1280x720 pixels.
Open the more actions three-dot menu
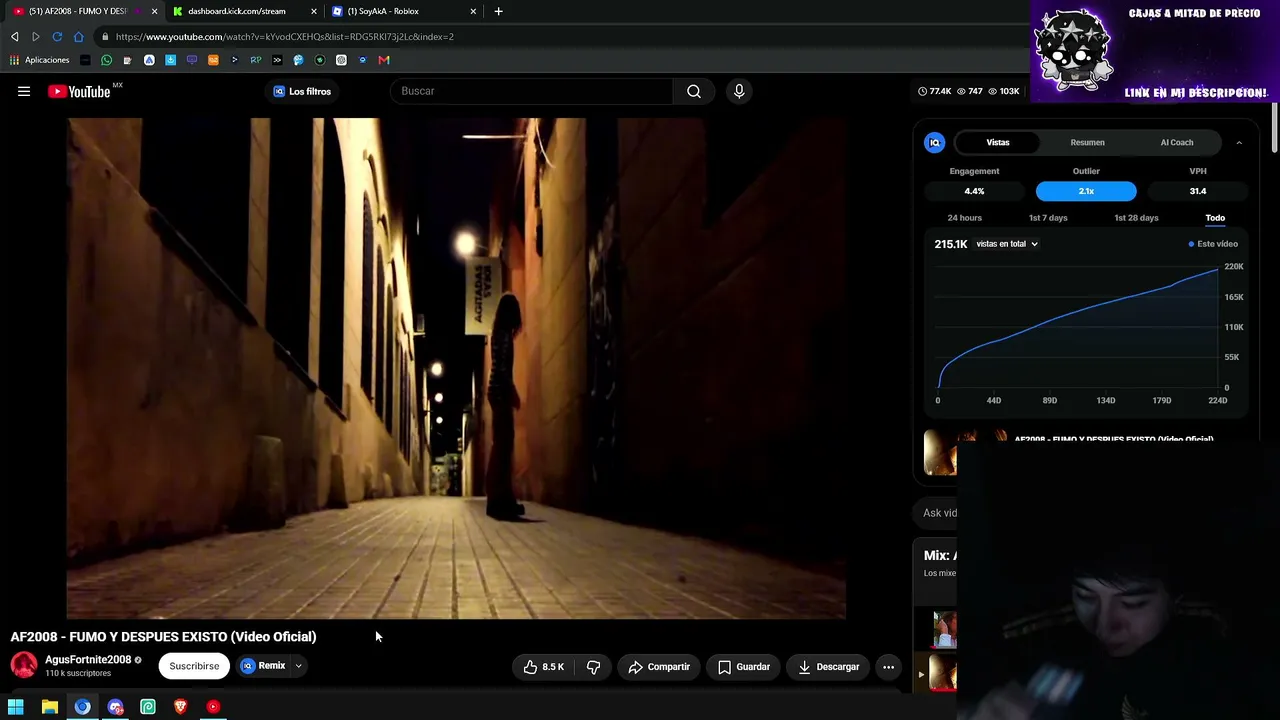point(888,667)
